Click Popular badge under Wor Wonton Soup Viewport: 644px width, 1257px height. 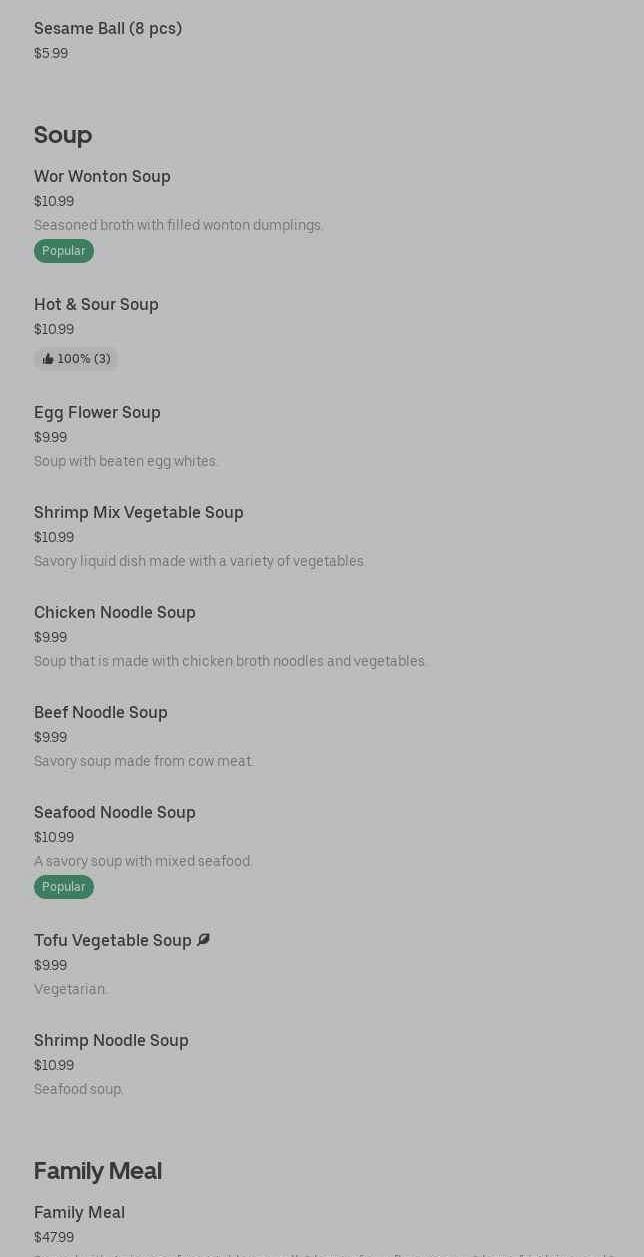pyautogui.click(x=64, y=251)
